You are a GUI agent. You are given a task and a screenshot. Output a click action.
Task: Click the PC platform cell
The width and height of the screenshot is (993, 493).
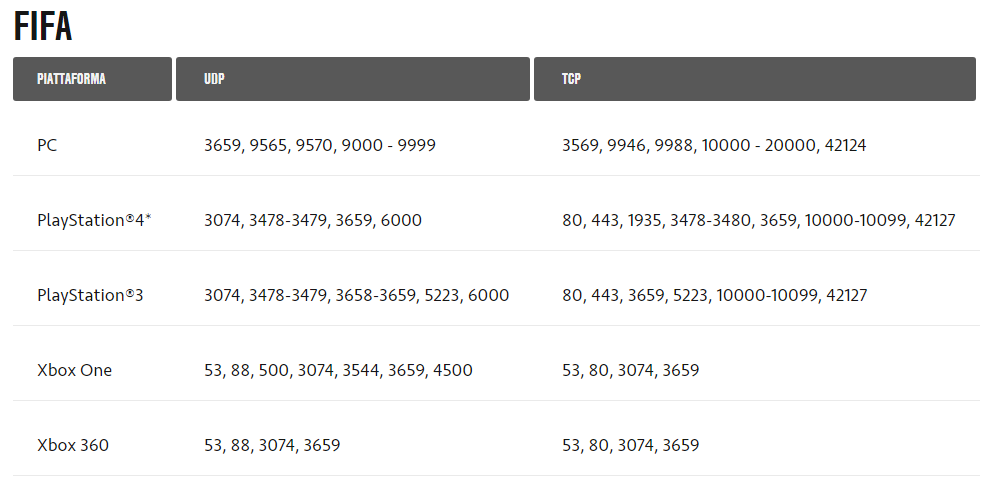[47, 146]
